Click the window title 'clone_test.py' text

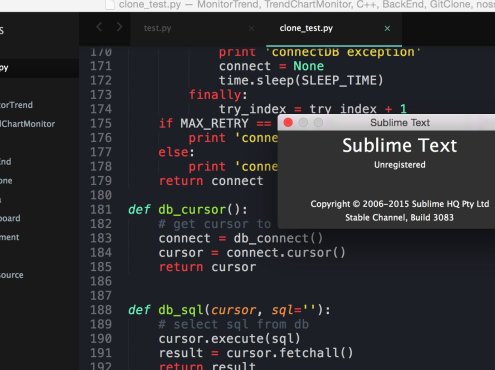[150, 5]
